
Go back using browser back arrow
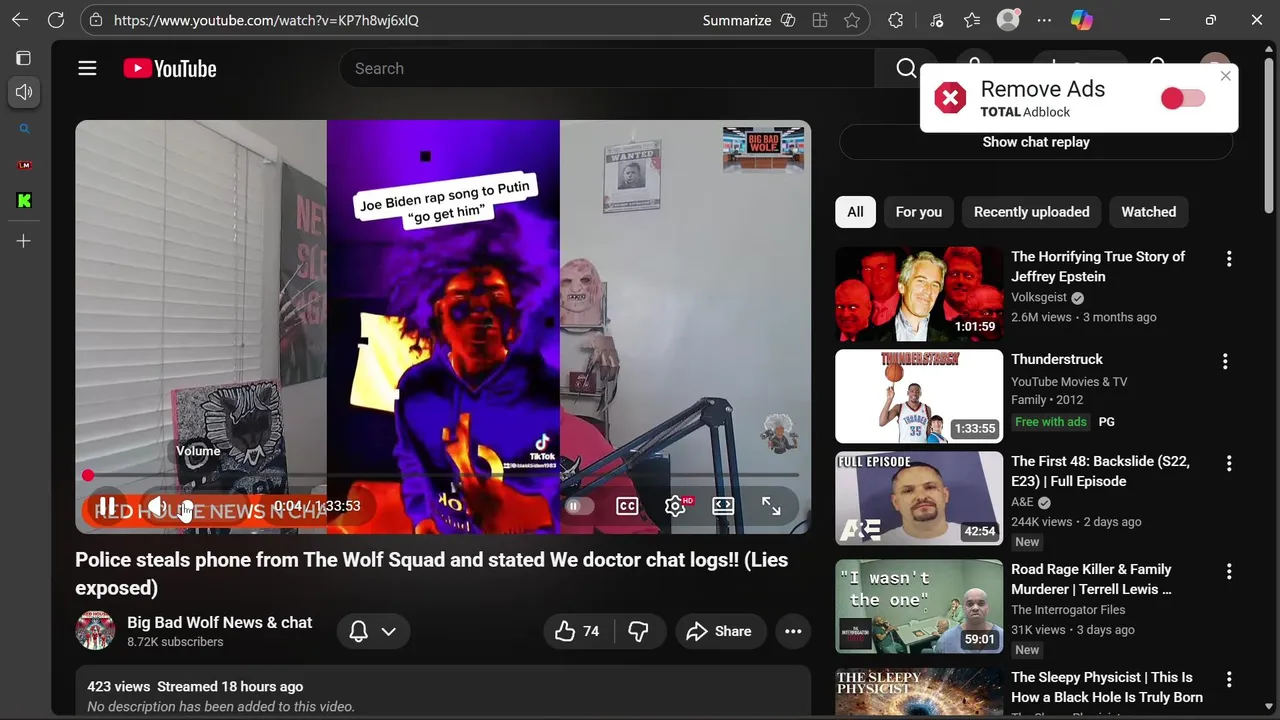coord(20,20)
